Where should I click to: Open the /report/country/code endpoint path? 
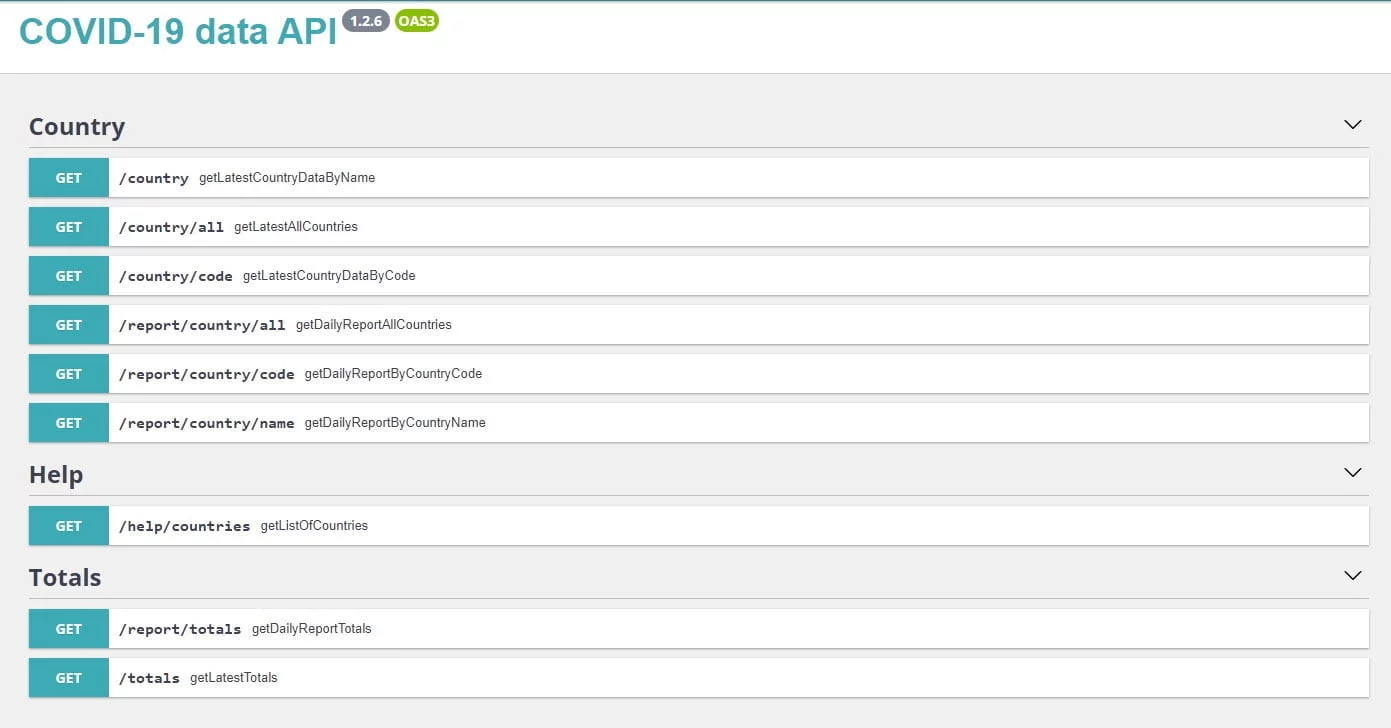coord(206,374)
